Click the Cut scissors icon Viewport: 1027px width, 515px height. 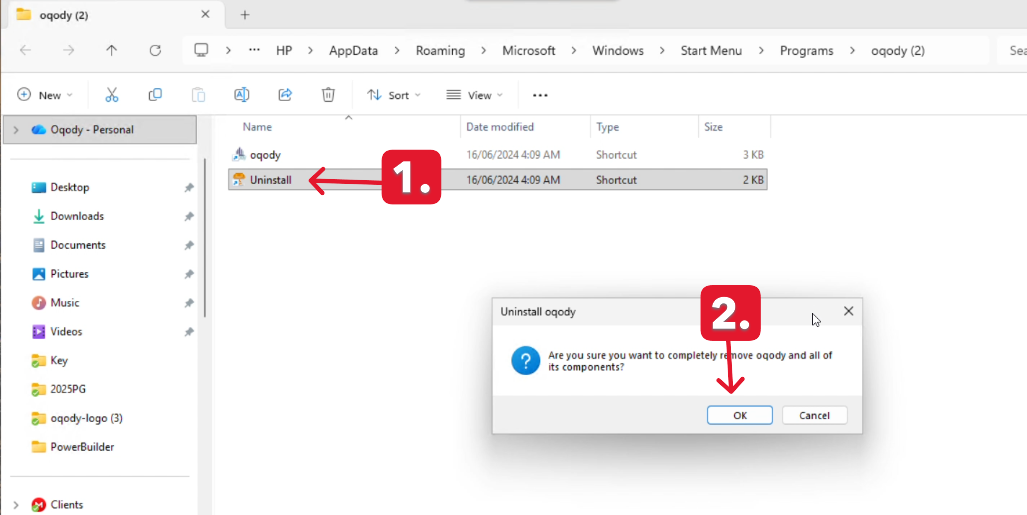(112, 95)
